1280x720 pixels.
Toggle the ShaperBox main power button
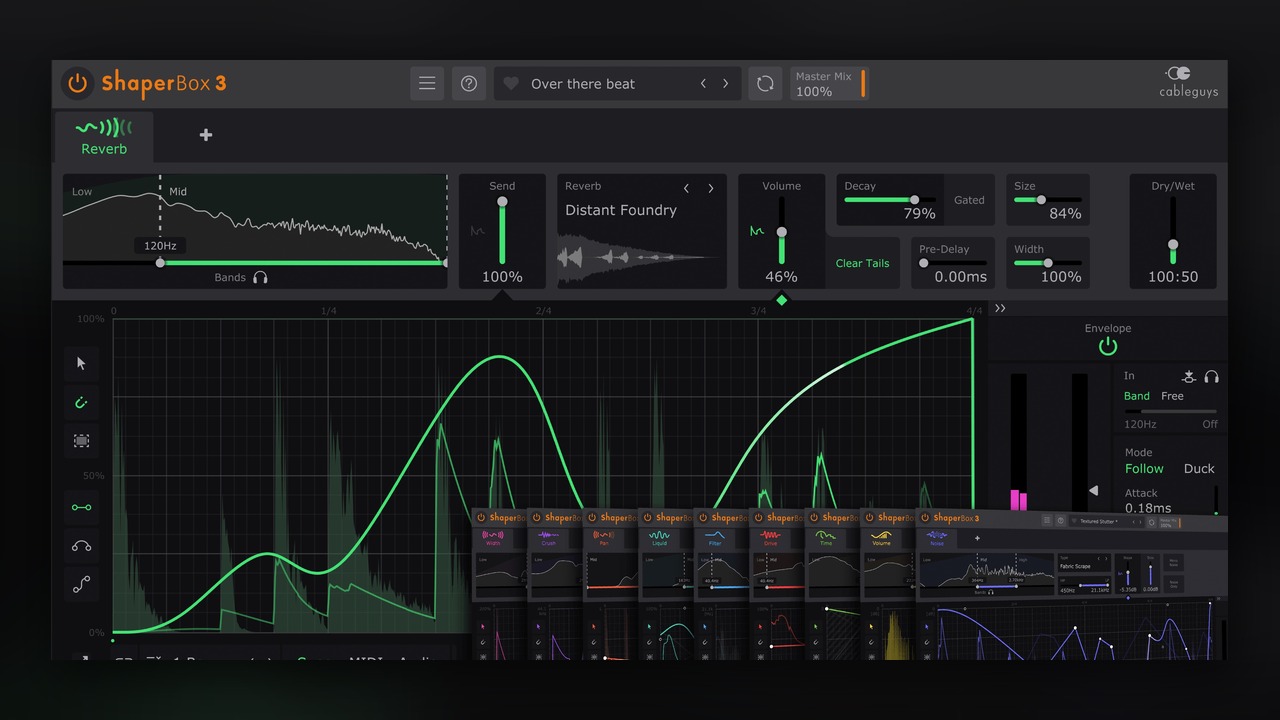tap(77, 83)
